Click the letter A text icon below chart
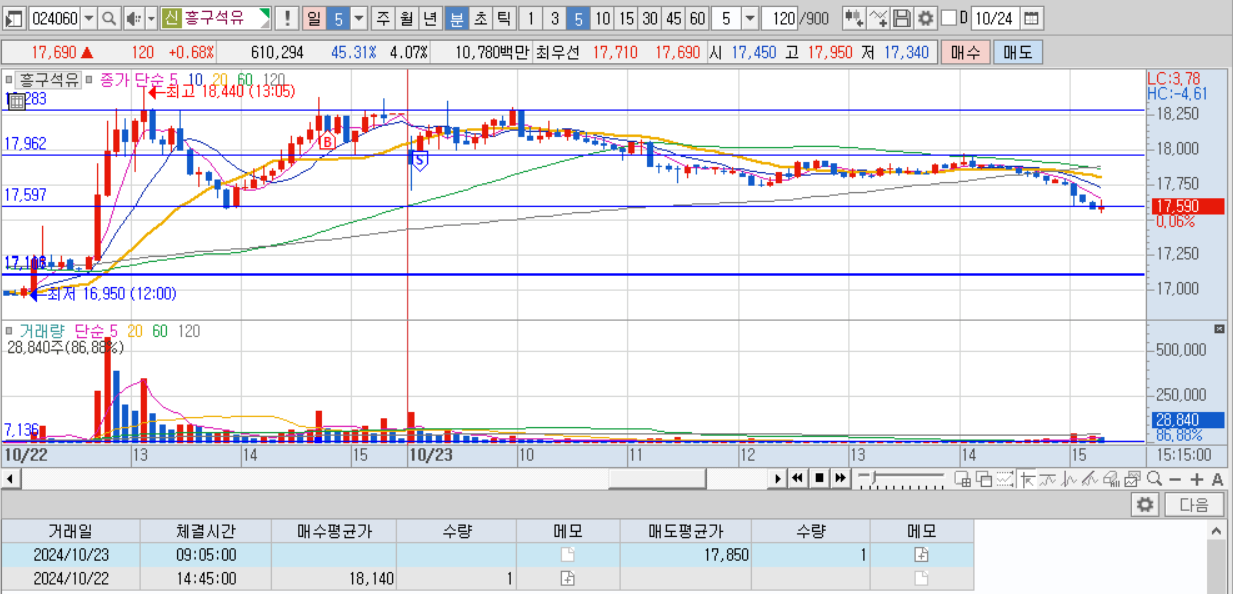 pos(1217,479)
